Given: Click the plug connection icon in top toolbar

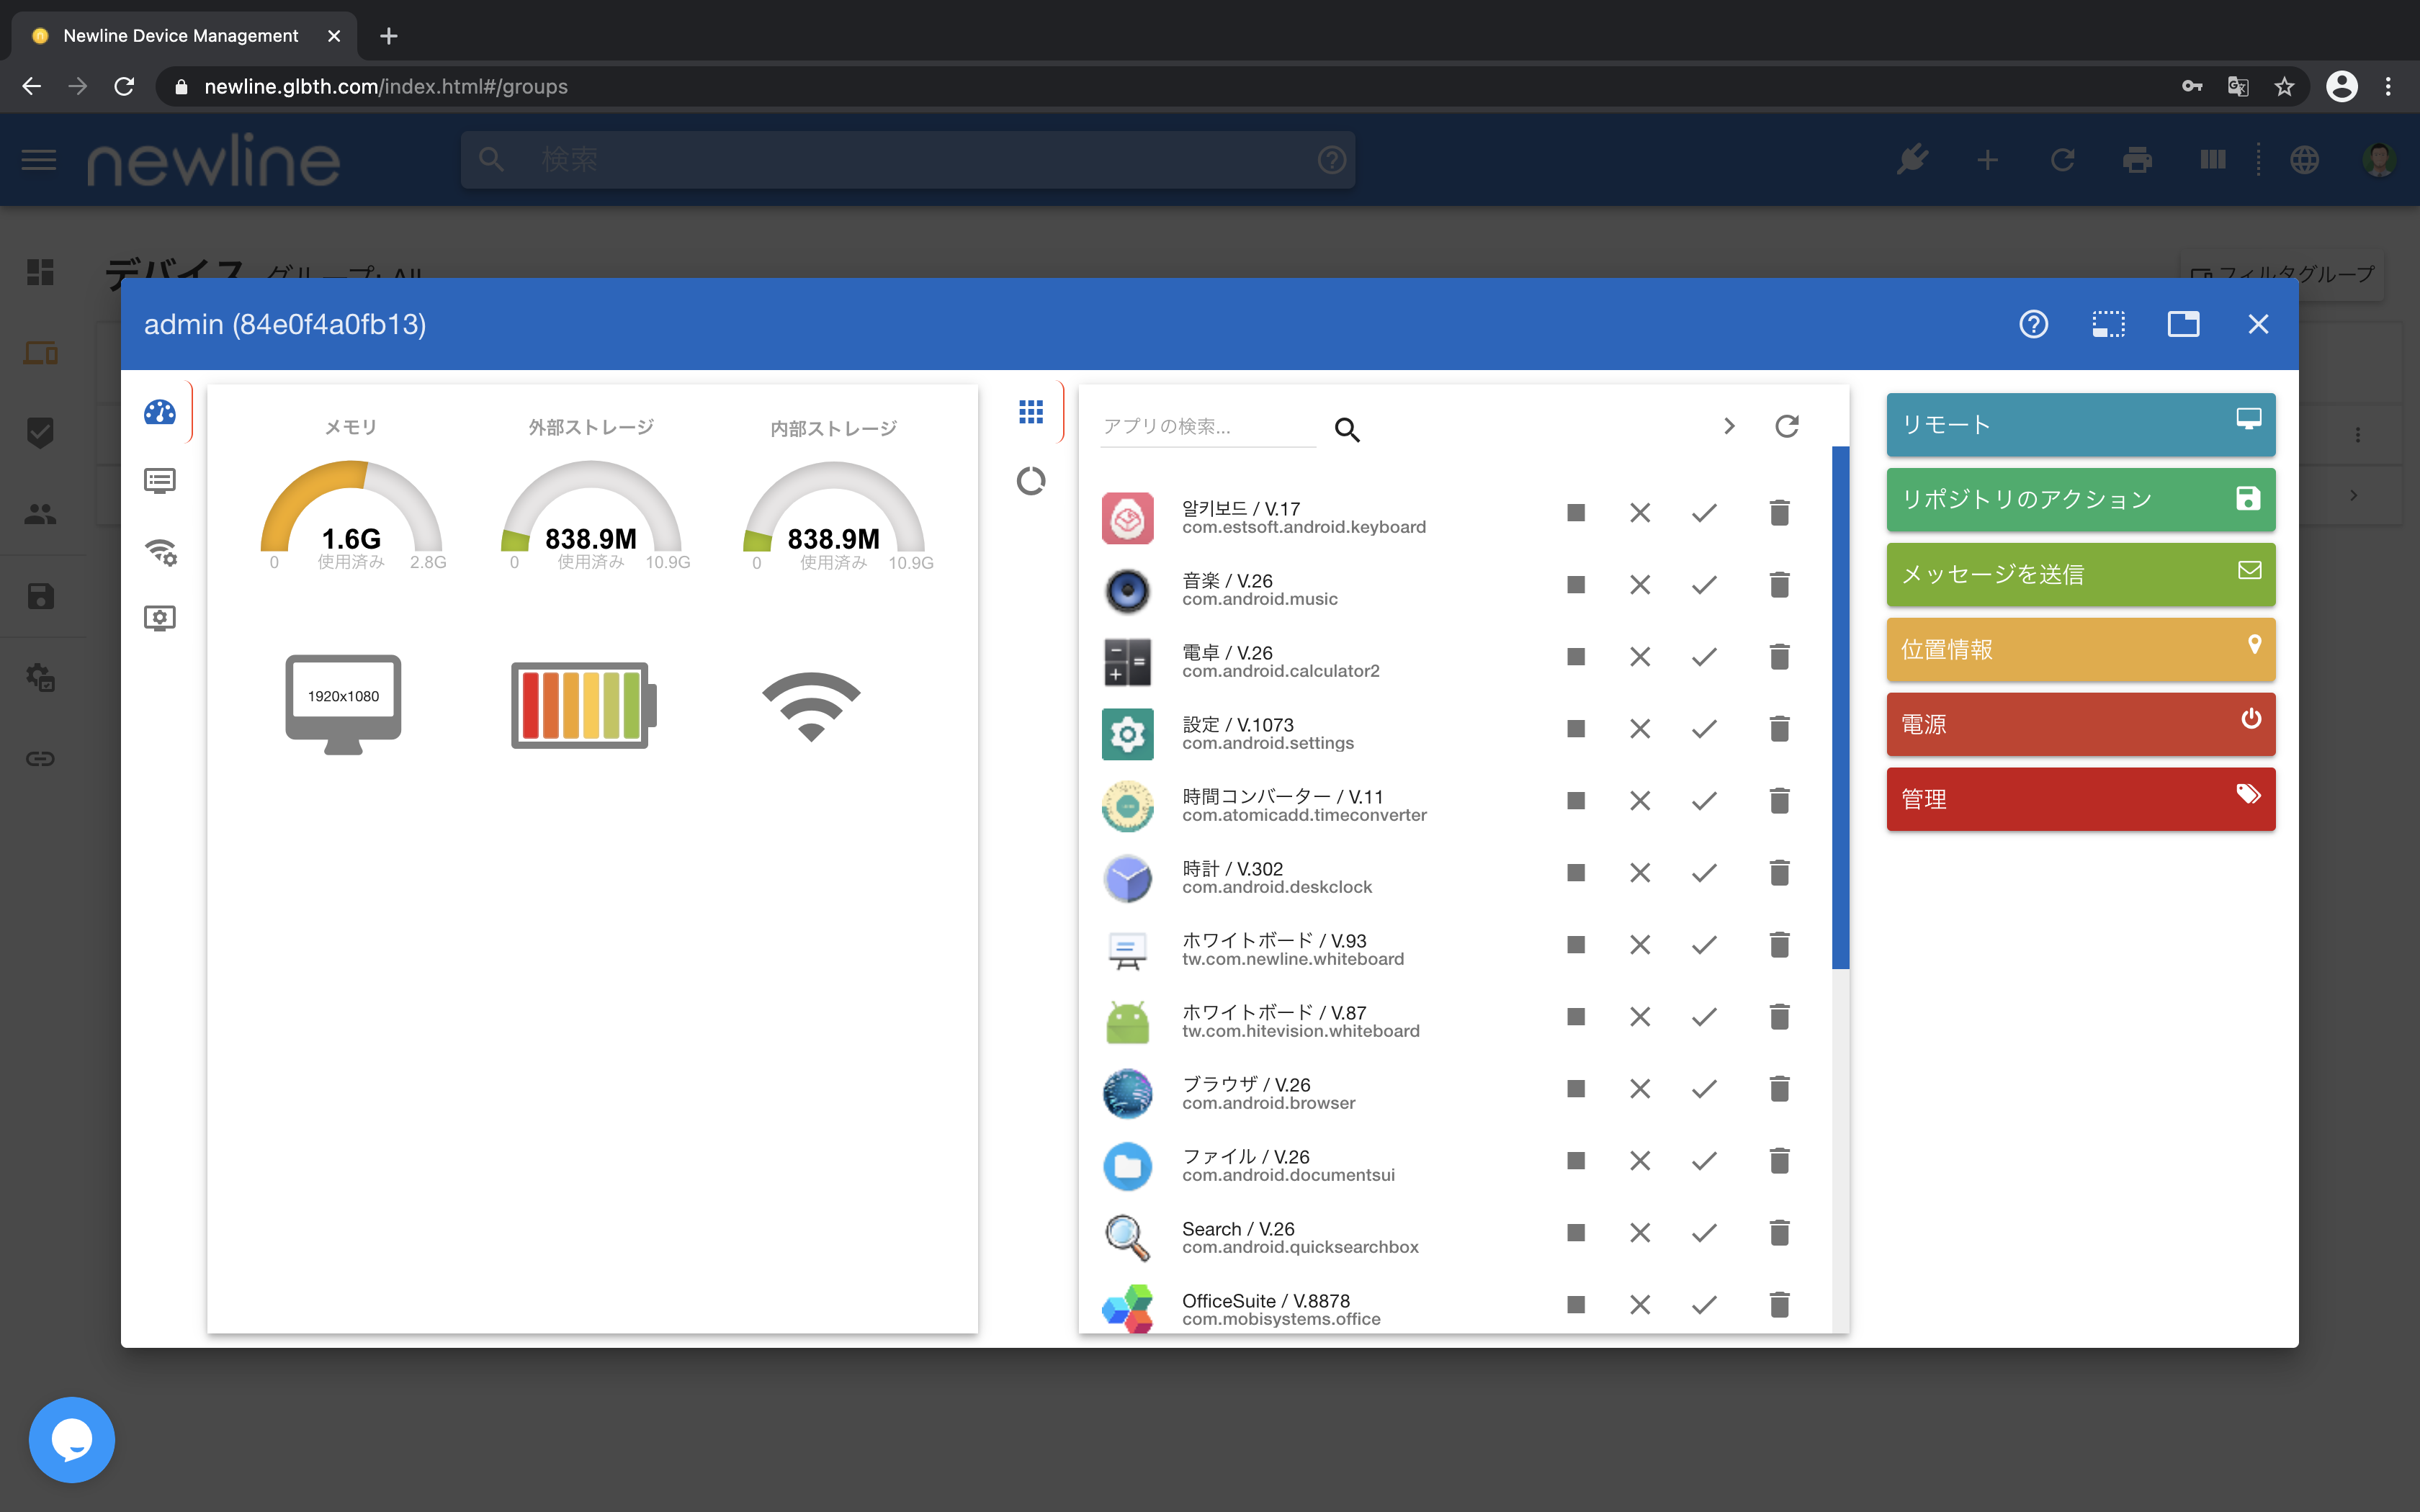Looking at the screenshot, I should point(1912,160).
